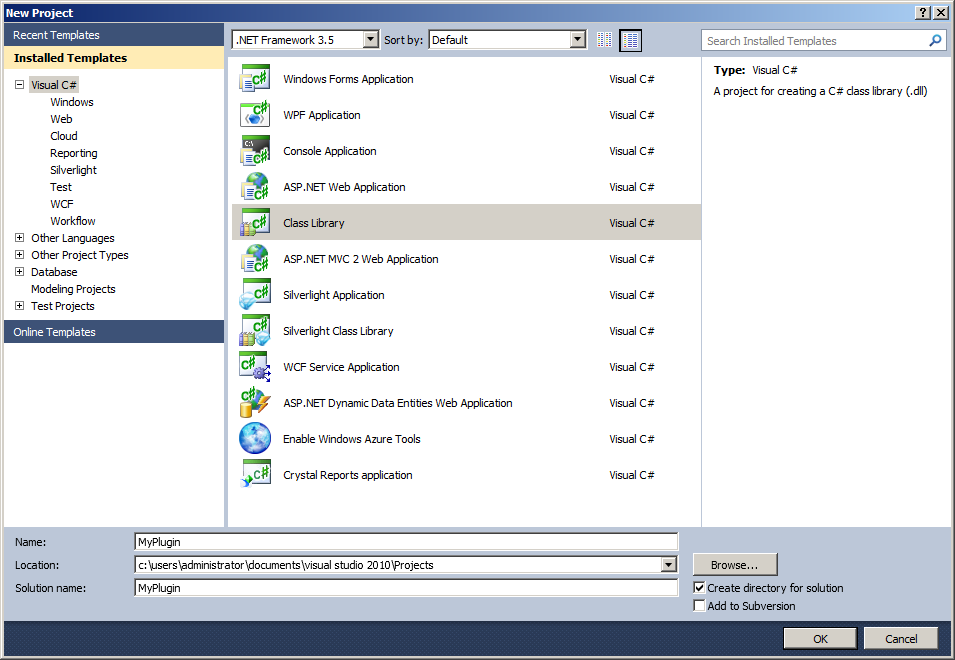This screenshot has height=660, width=955.
Task: Select the Test category under Visual C#
Action: click(x=61, y=187)
